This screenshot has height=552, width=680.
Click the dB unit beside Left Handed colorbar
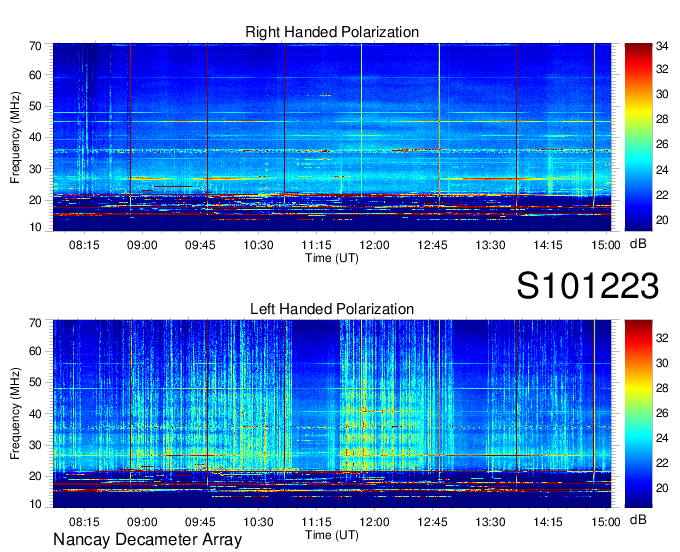tap(638, 519)
